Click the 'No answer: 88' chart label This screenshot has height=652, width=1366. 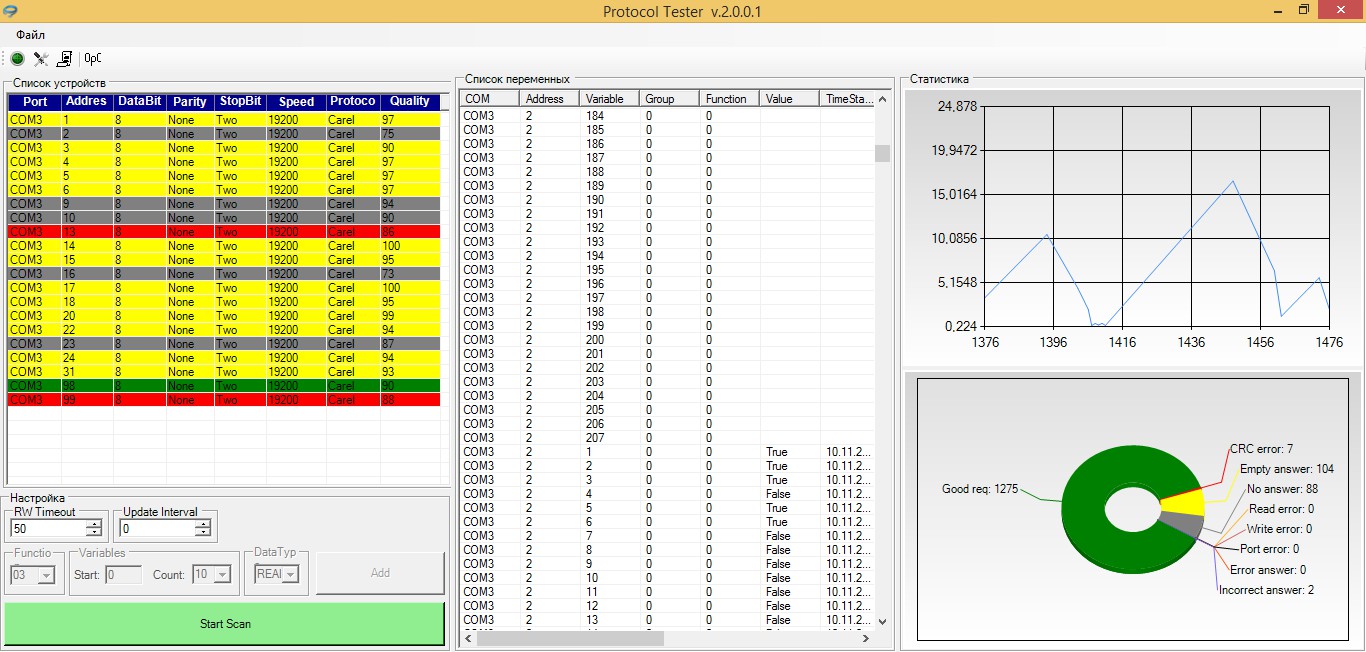(1283, 489)
